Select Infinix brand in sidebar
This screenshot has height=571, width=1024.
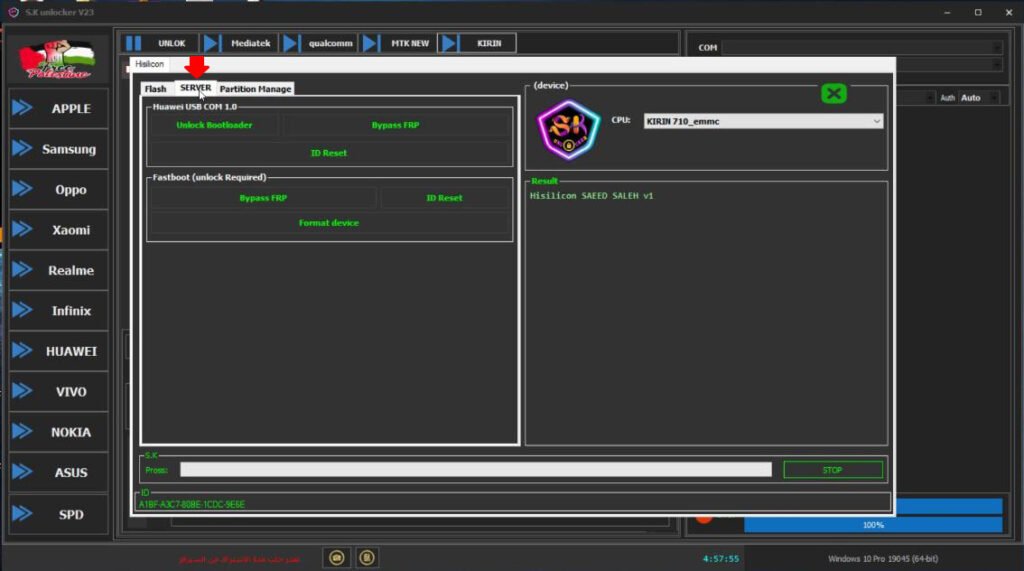pyautogui.click(x=59, y=311)
